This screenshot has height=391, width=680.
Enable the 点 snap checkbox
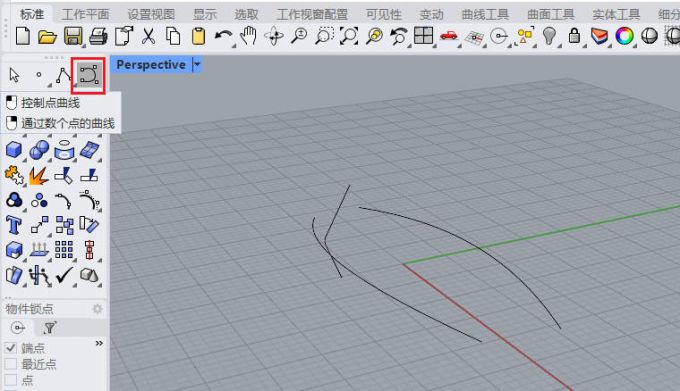coord(10,380)
